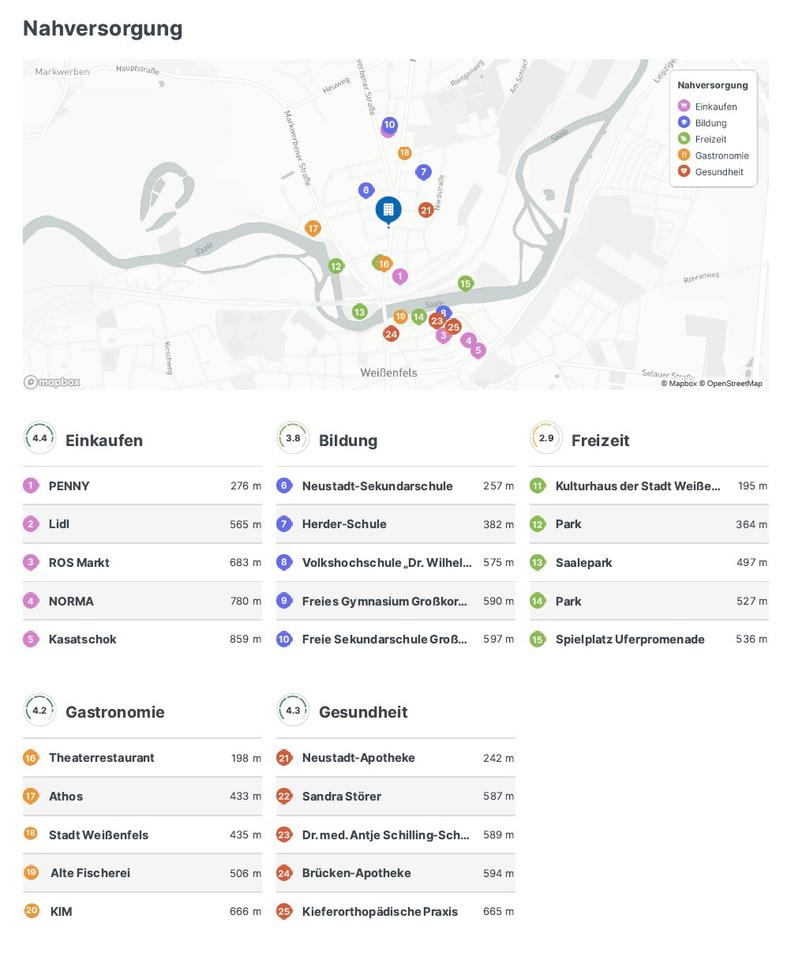Screen dimensions: 787x960
Task: Click map marker number 10
Action: pos(389,125)
